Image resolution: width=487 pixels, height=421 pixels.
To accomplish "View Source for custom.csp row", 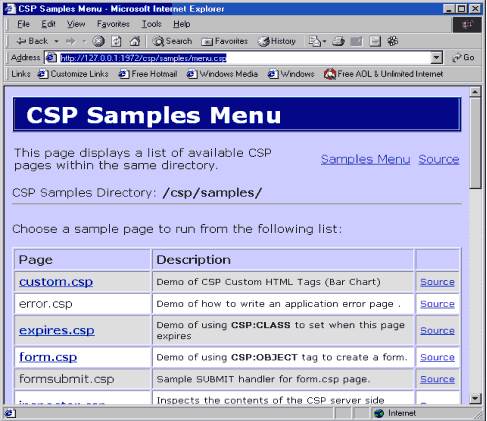I will click(x=437, y=282).
